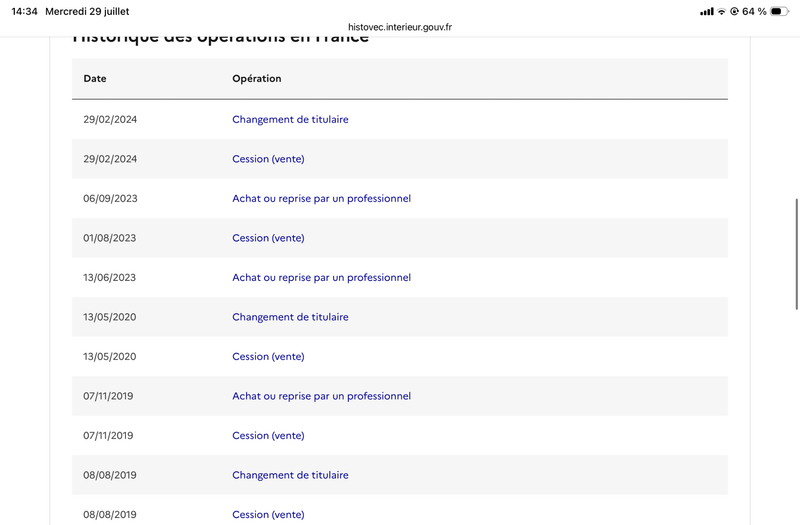The height and width of the screenshot is (525, 800).
Task: Open Achat ou reprise par un professionnel 13/06/2023
Action: pos(321,278)
